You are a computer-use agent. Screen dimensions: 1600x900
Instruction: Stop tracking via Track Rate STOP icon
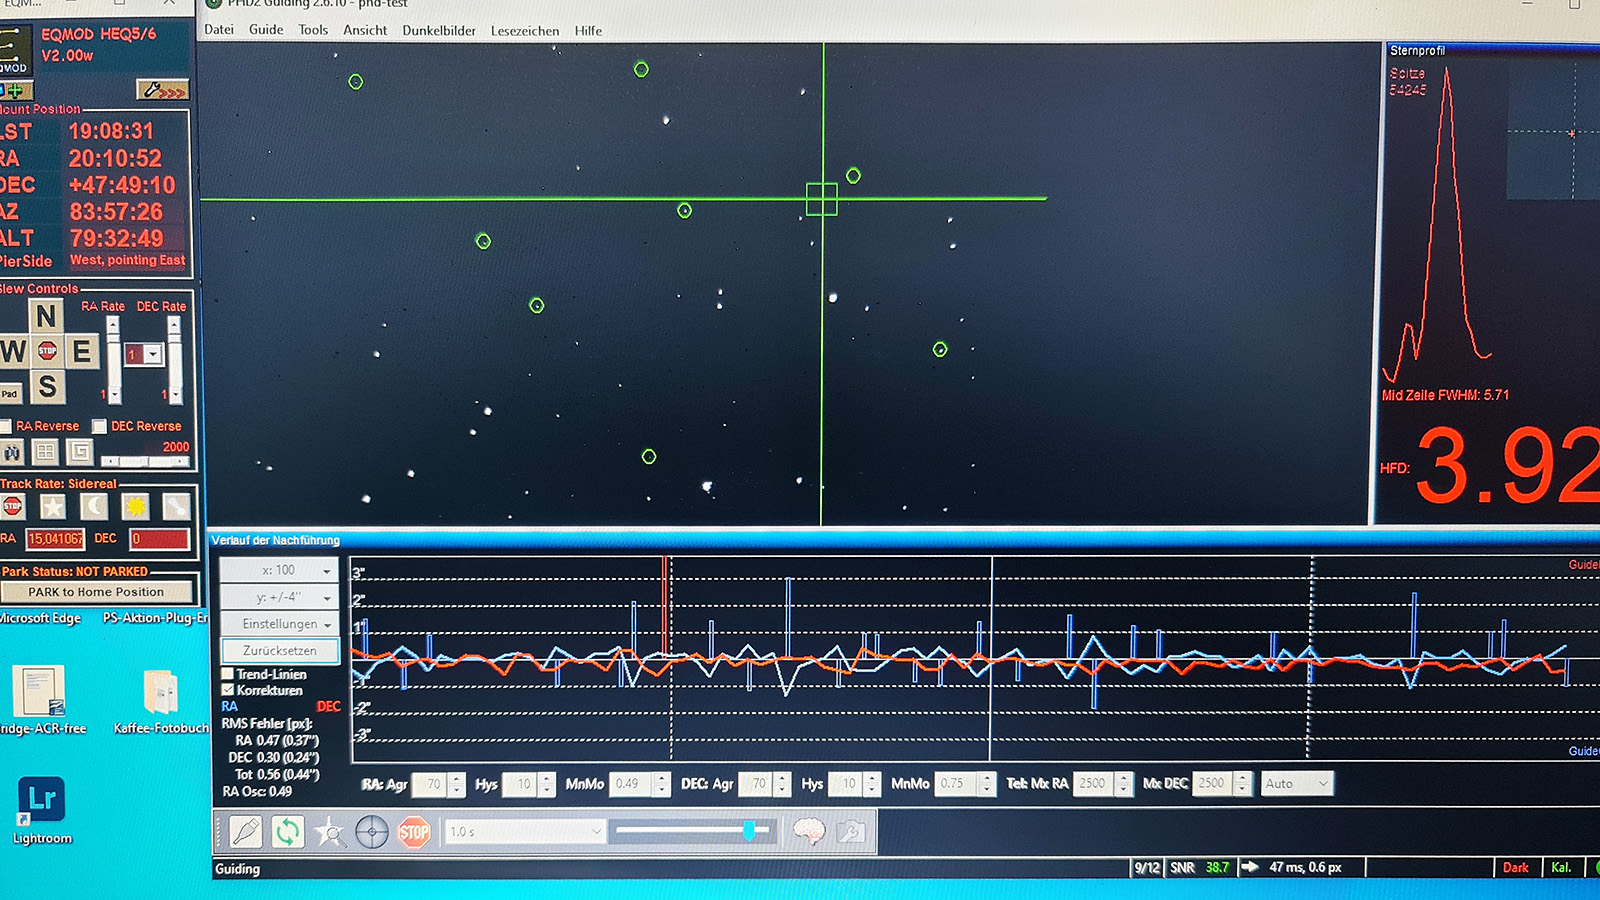click(x=12, y=507)
